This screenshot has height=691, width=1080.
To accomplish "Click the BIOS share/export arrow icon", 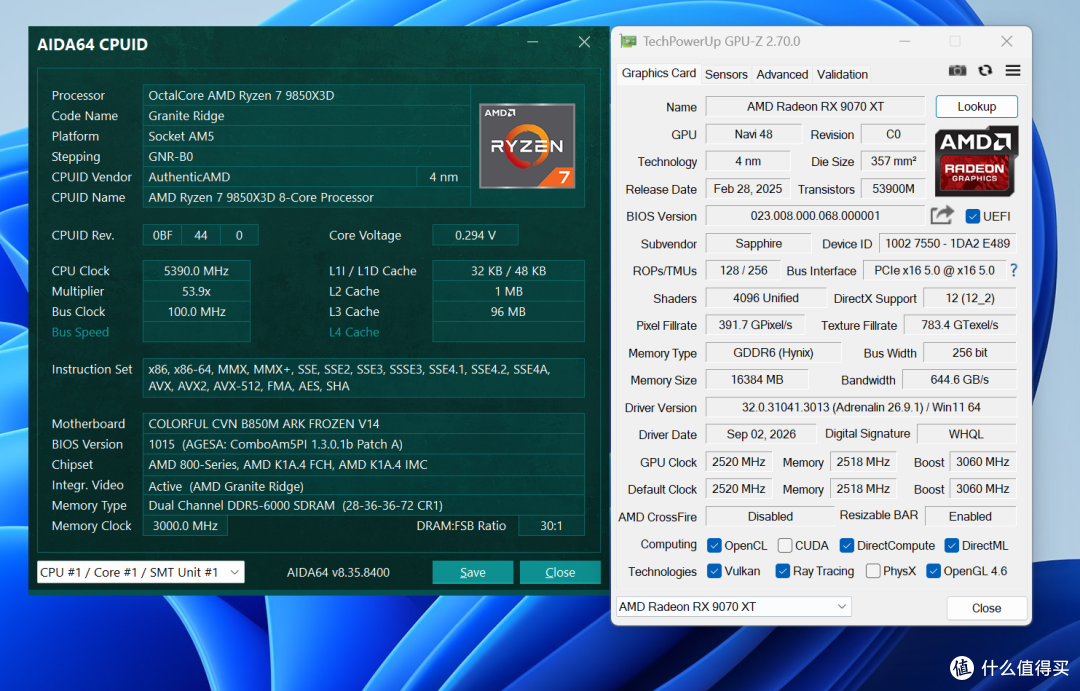I will pyautogui.click(x=942, y=216).
